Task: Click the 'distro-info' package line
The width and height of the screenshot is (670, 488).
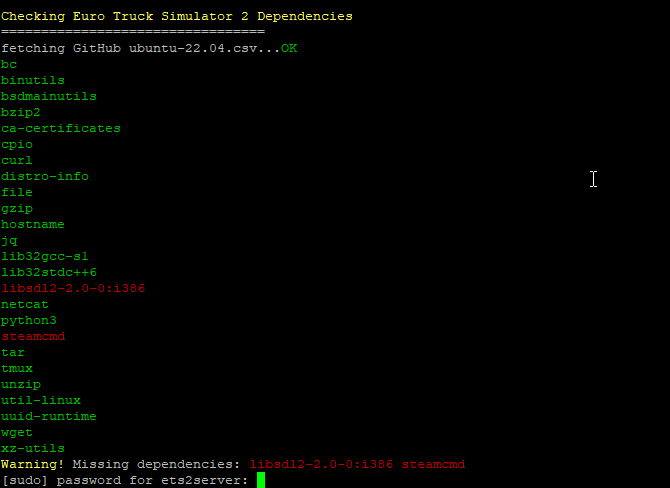Action: pos(45,176)
